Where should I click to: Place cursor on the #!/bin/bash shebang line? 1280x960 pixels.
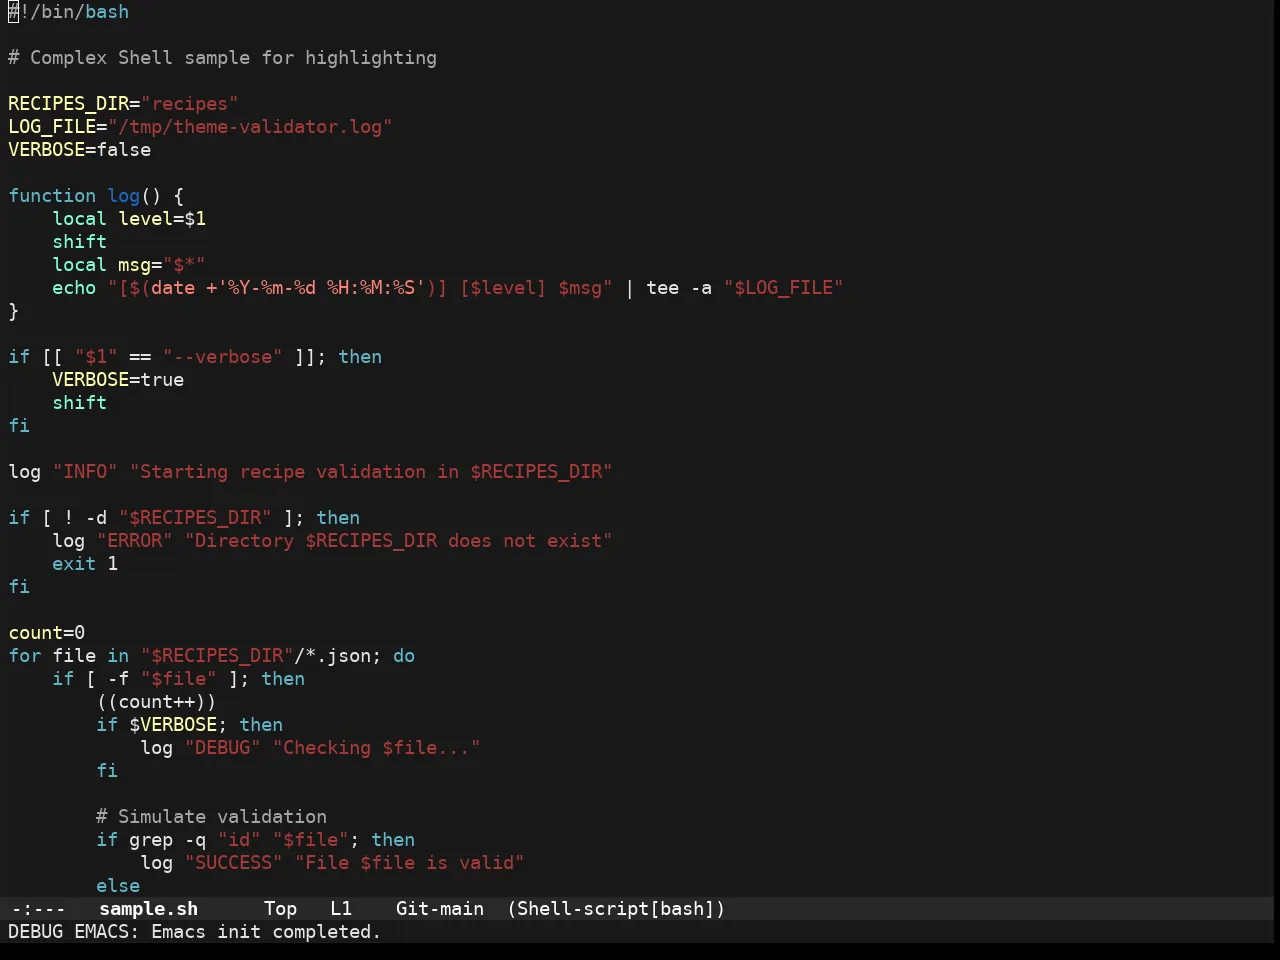tap(69, 12)
